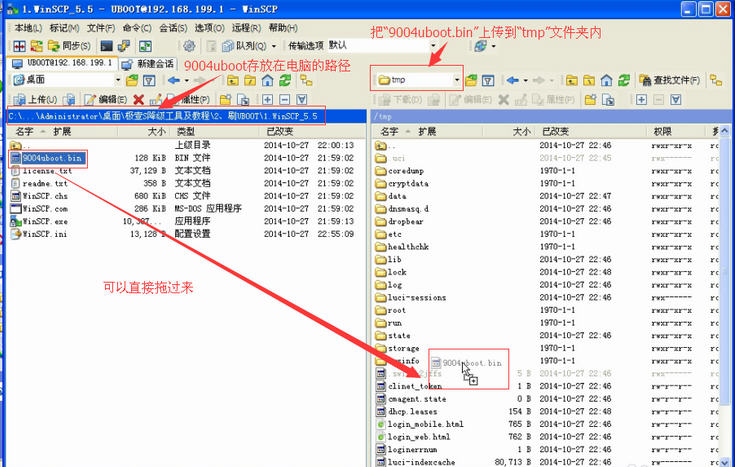Open the 文件(F) menu

[x=101, y=28]
